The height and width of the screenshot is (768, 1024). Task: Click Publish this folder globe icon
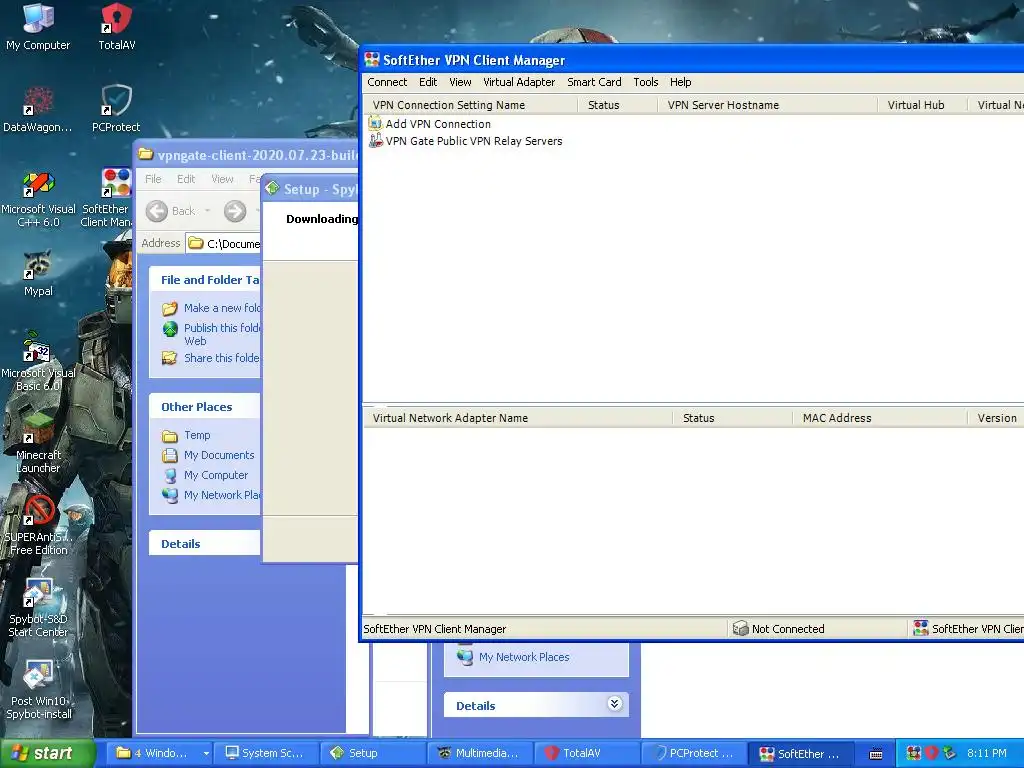[170, 328]
